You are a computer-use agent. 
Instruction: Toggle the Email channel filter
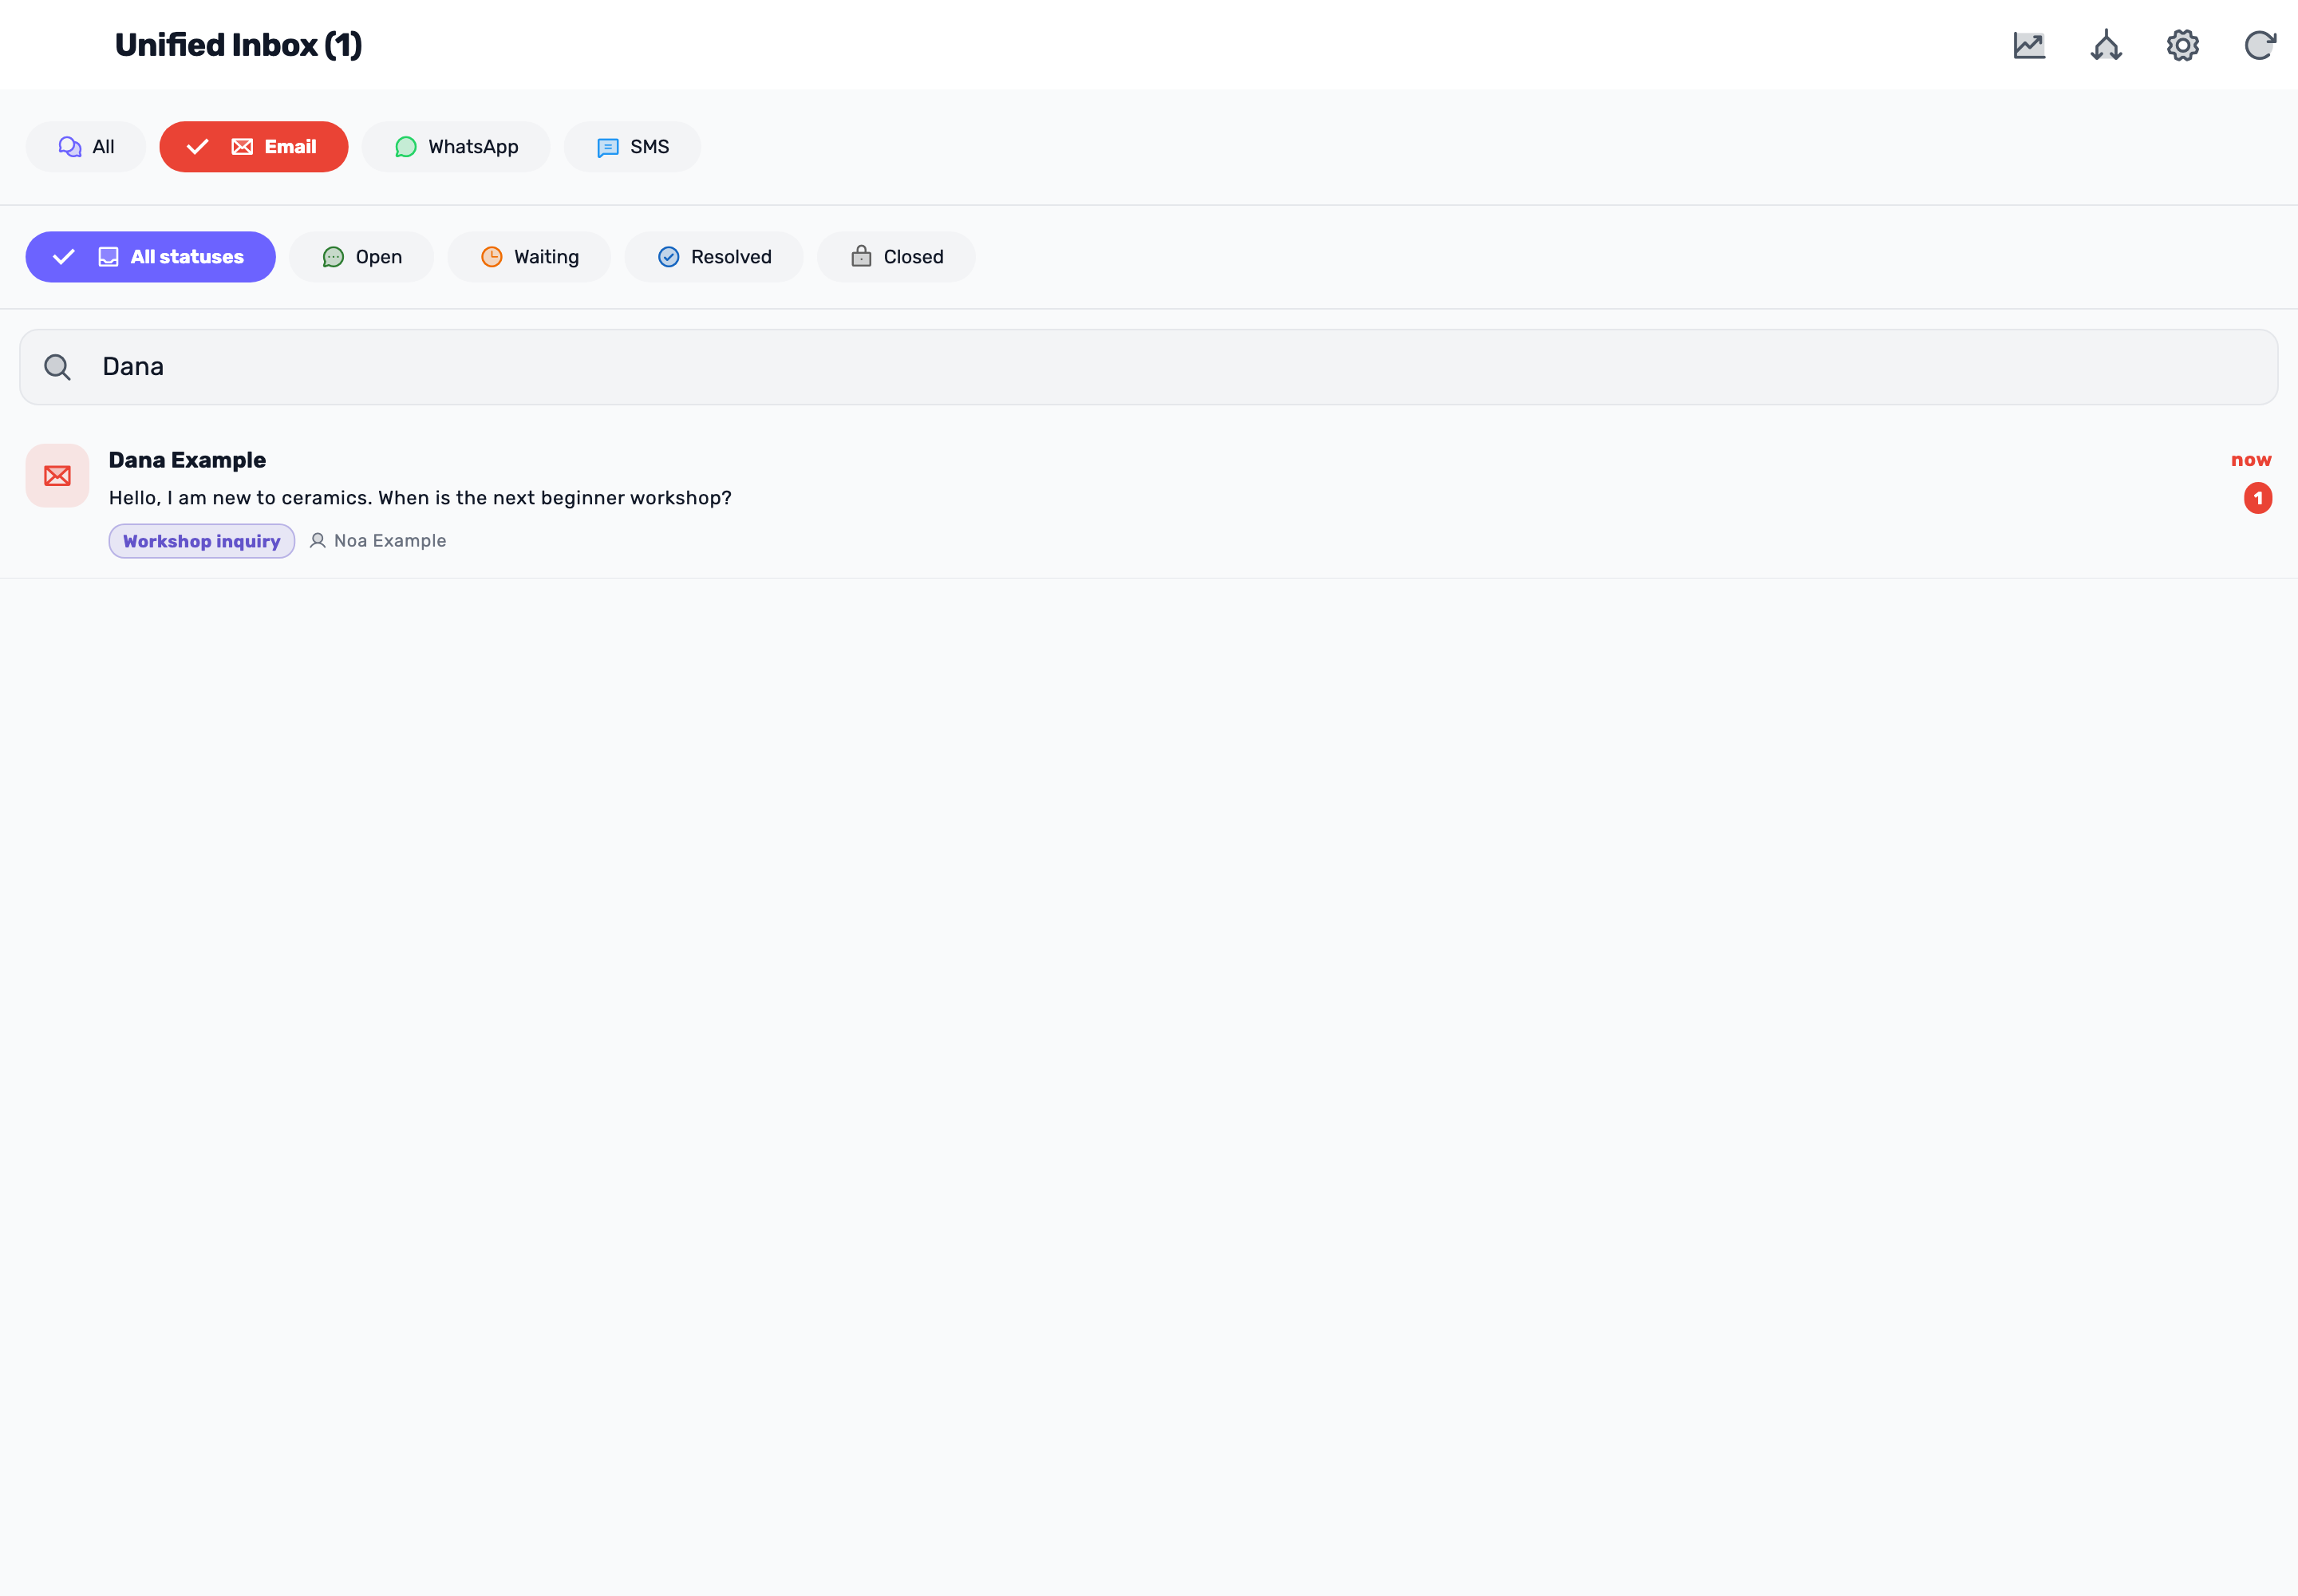pos(254,147)
